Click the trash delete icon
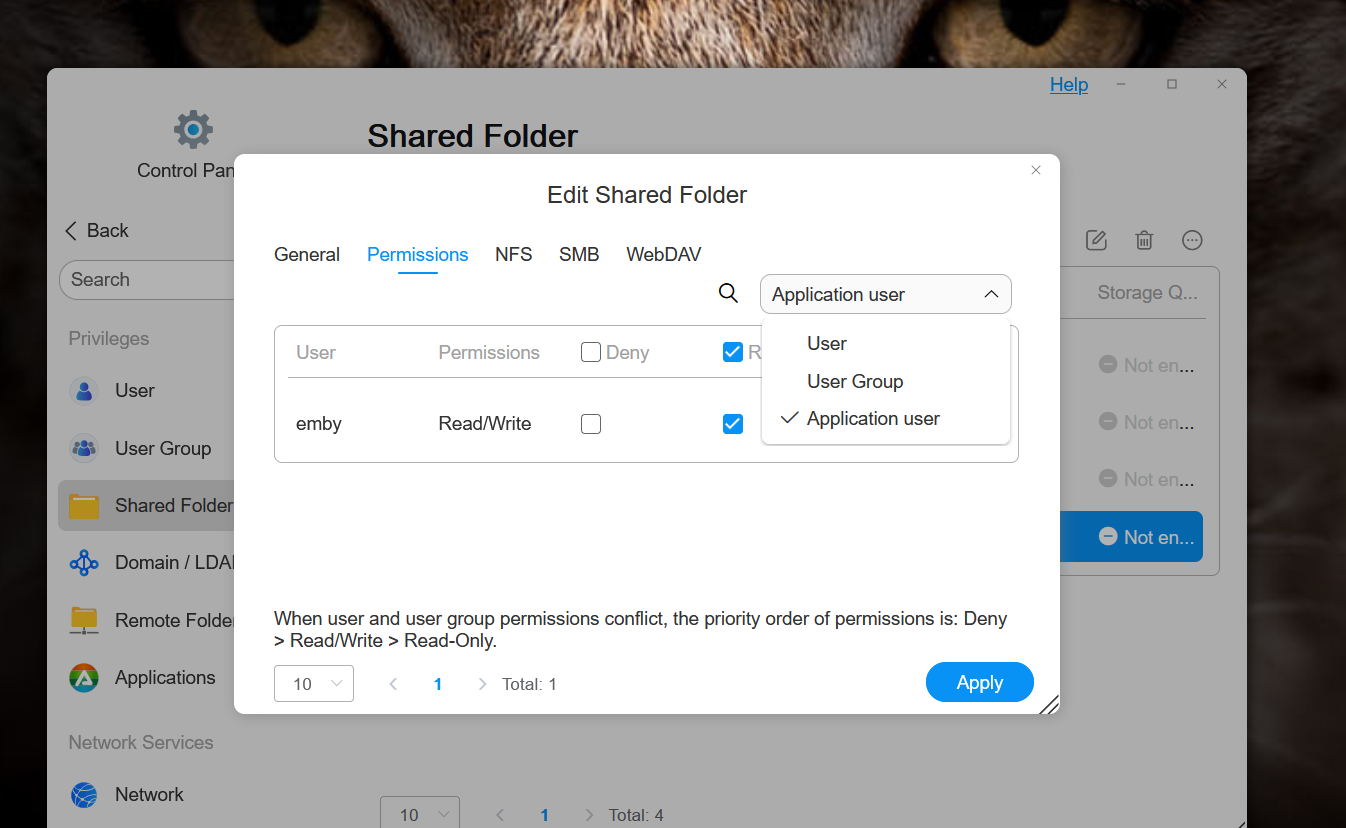This screenshot has width=1346, height=828. (1144, 240)
